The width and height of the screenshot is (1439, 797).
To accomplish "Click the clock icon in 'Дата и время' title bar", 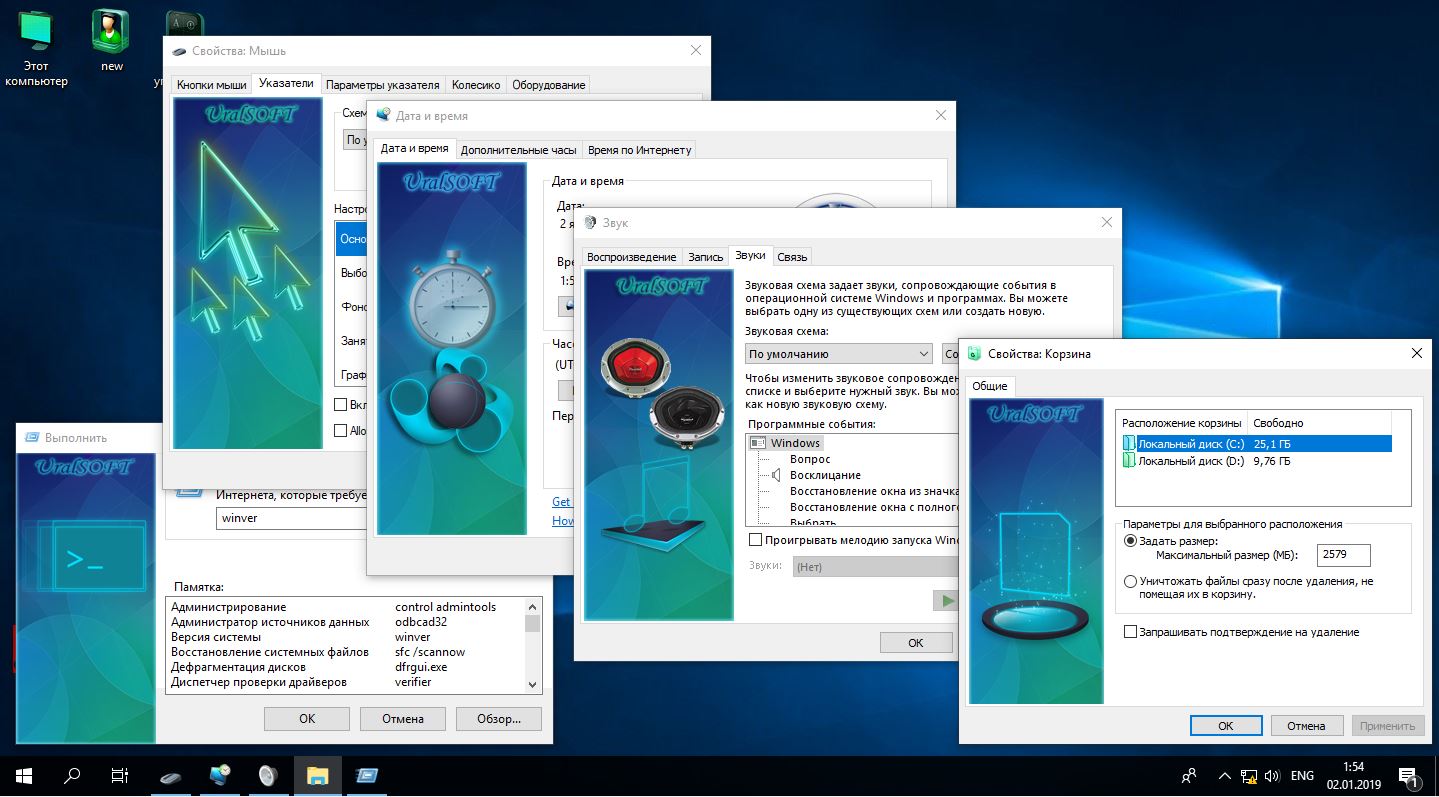I will coord(384,115).
